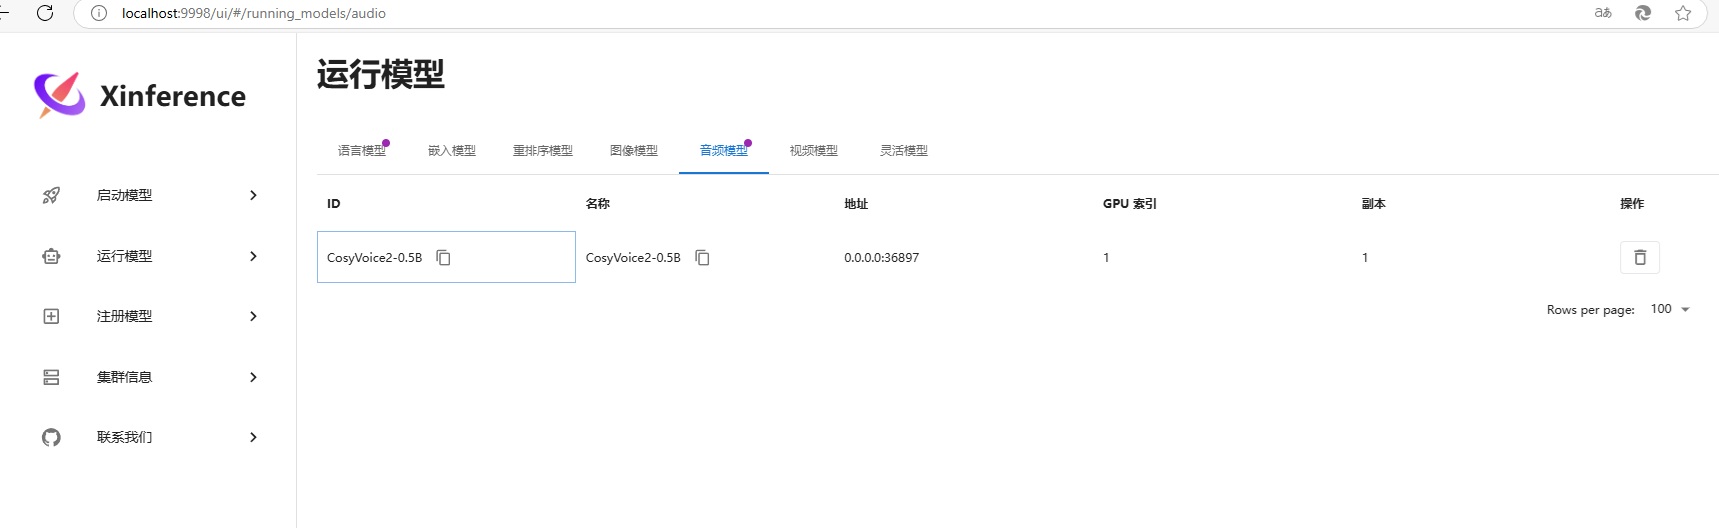The width and height of the screenshot is (1719, 528).
Task: Click the site information icon in address bar
Action: coord(99,13)
